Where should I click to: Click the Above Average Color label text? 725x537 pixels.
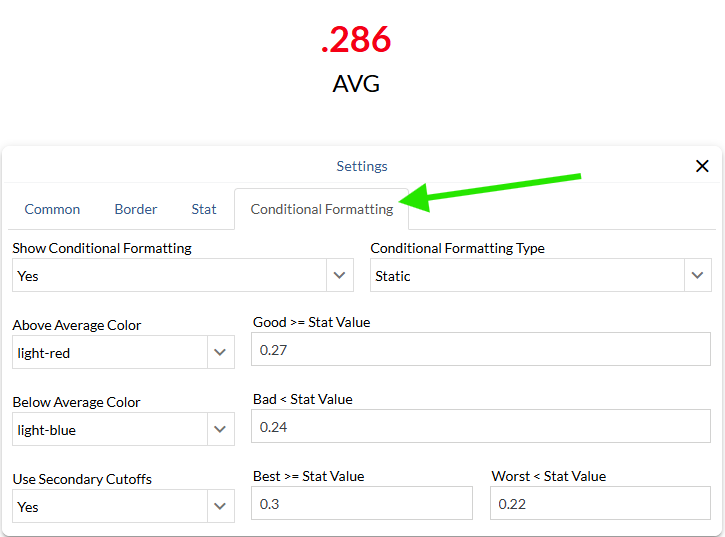tap(77, 325)
